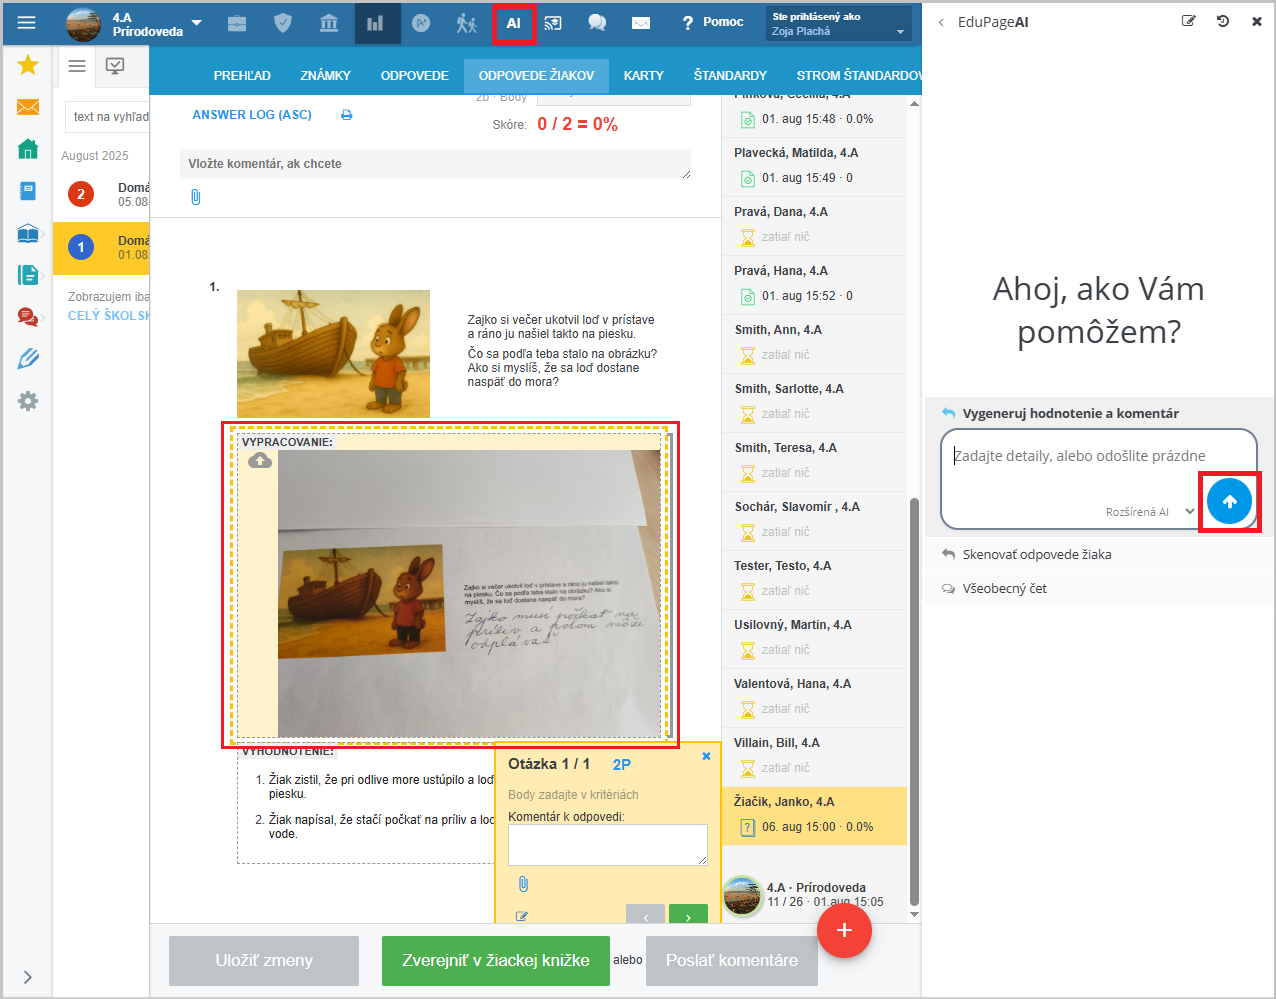
Task: Send the AI prompt with blue arrow button
Action: [x=1229, y=501]
